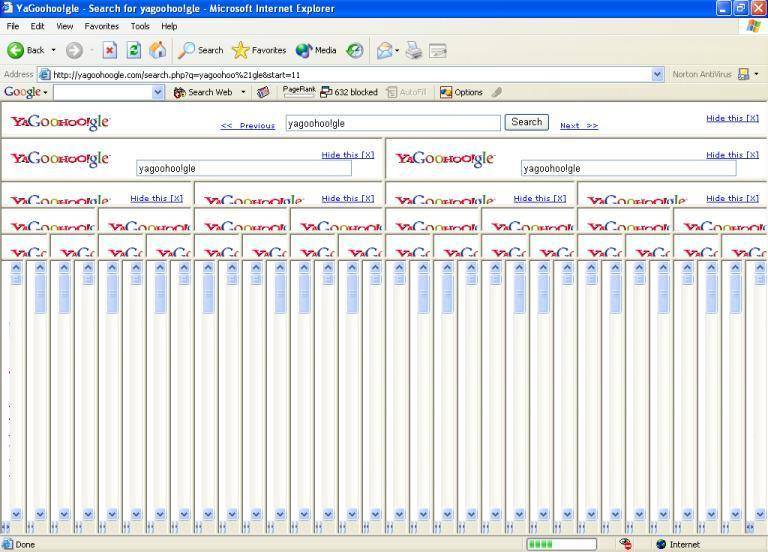Open the Help menu
This screenshot has width=768, height=552.
point(169,26)
